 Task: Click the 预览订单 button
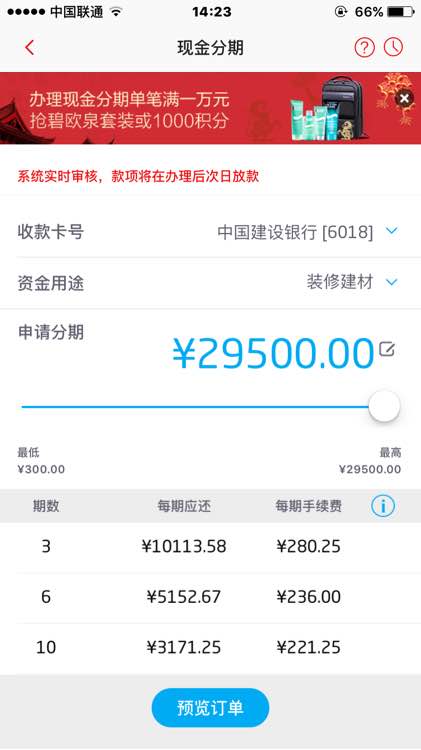coord(210,708)
